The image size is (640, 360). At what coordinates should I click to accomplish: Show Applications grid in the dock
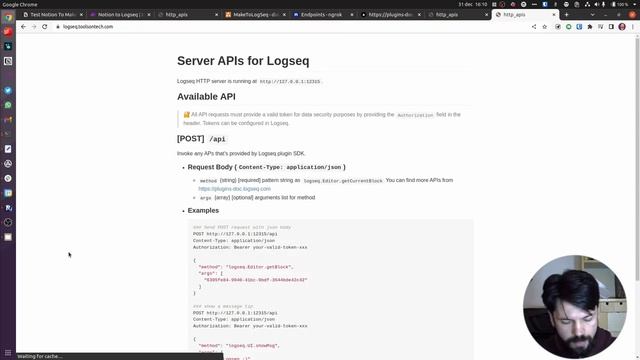(x=8, y=352)
